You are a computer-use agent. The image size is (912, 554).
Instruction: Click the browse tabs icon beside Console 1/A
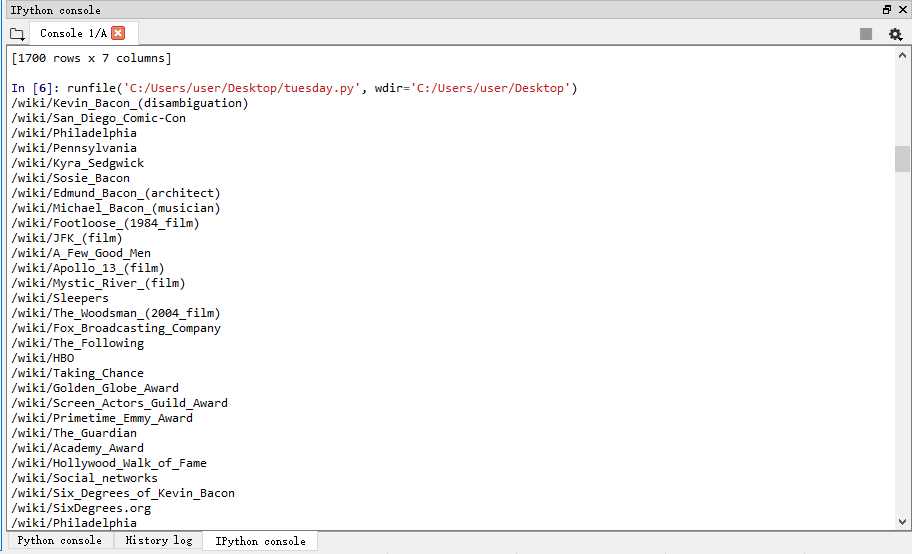pyautogui.click(x=17, y=34)
